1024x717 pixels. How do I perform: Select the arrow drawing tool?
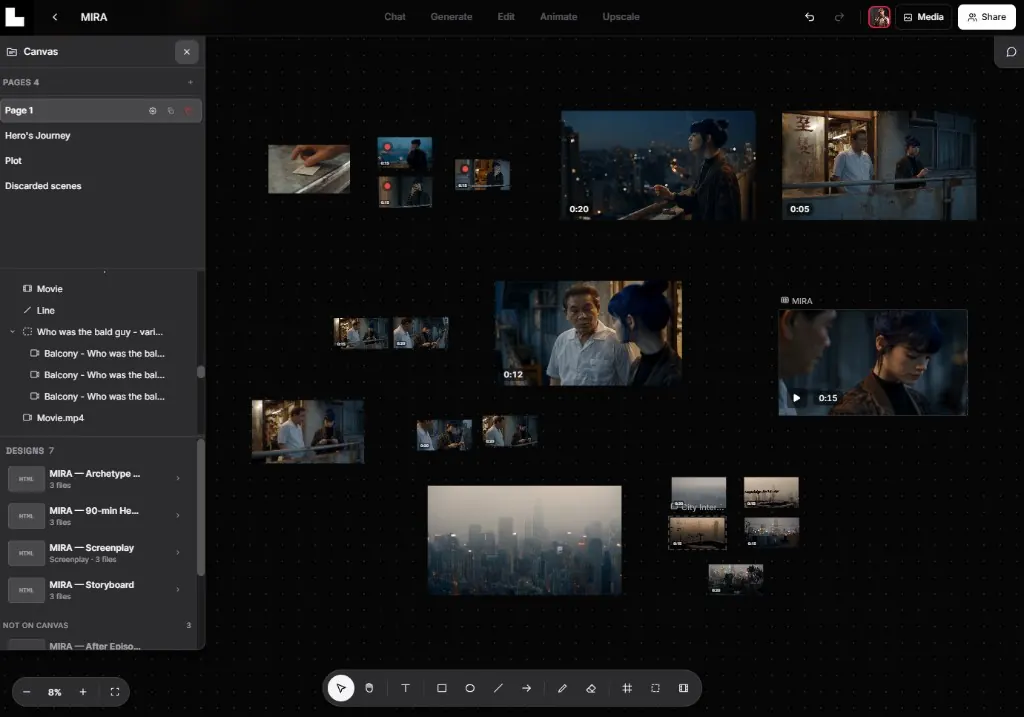[x=526, y=688]
